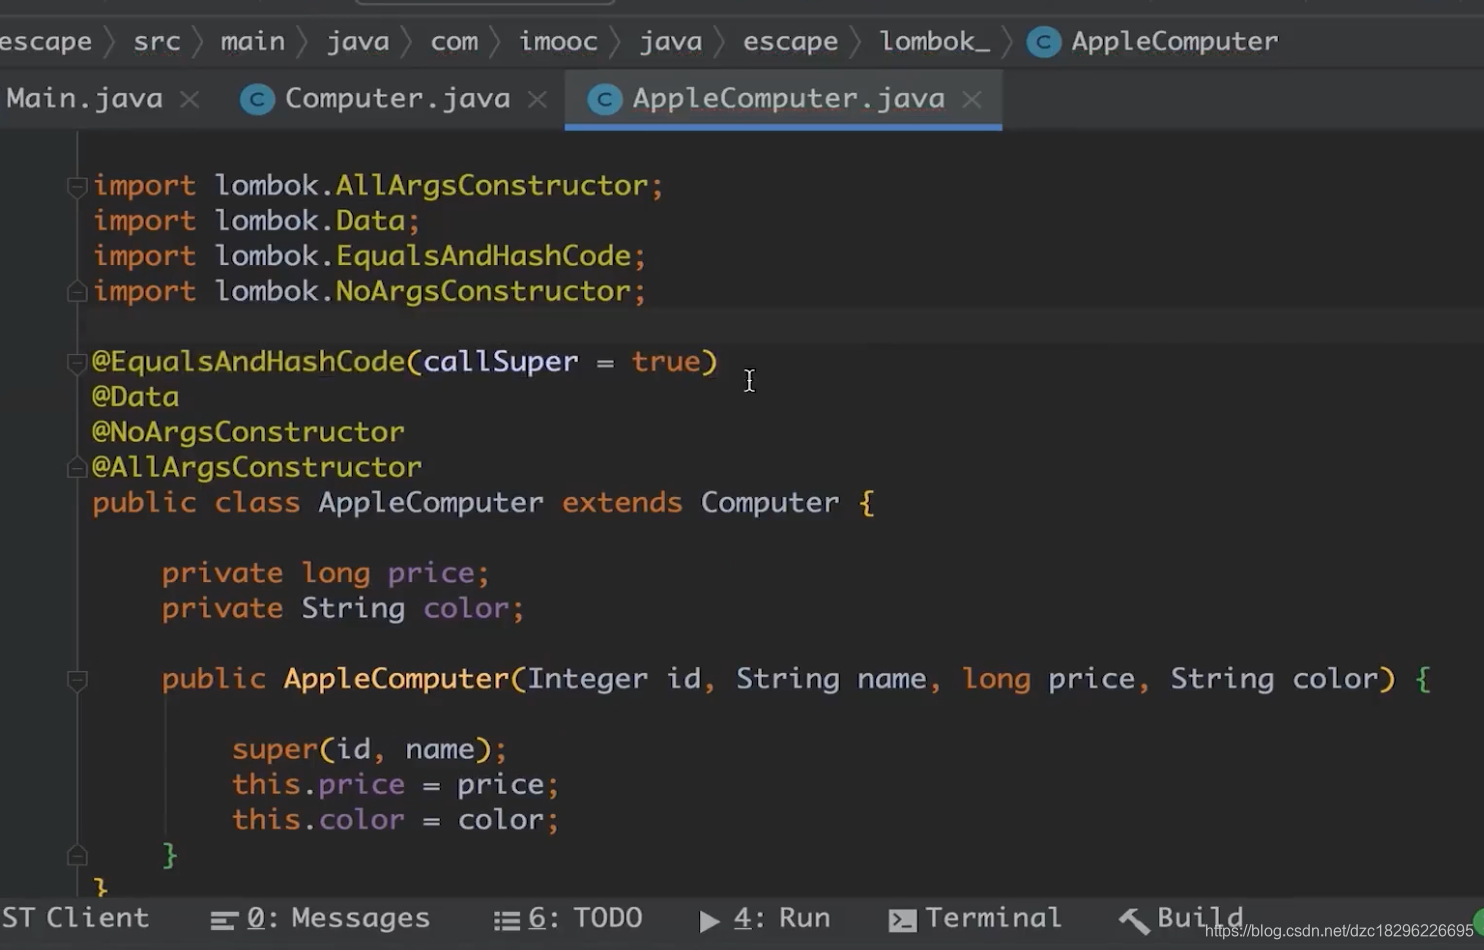Click the fold end marker at @AllArgsConstructor
The height and width of the screenshot is (950, 1484).
click(x=76, y=467)
